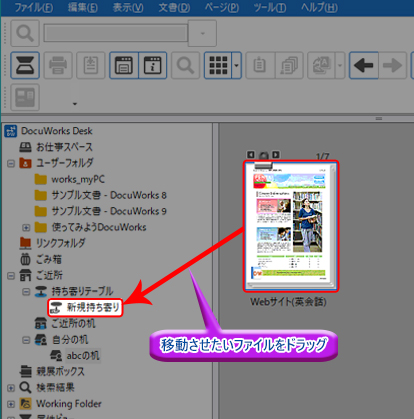This screenshot has height=419, width=414.
Task: Collapse the ユーザーフォルダ tree node
Action: coord(11,163)
